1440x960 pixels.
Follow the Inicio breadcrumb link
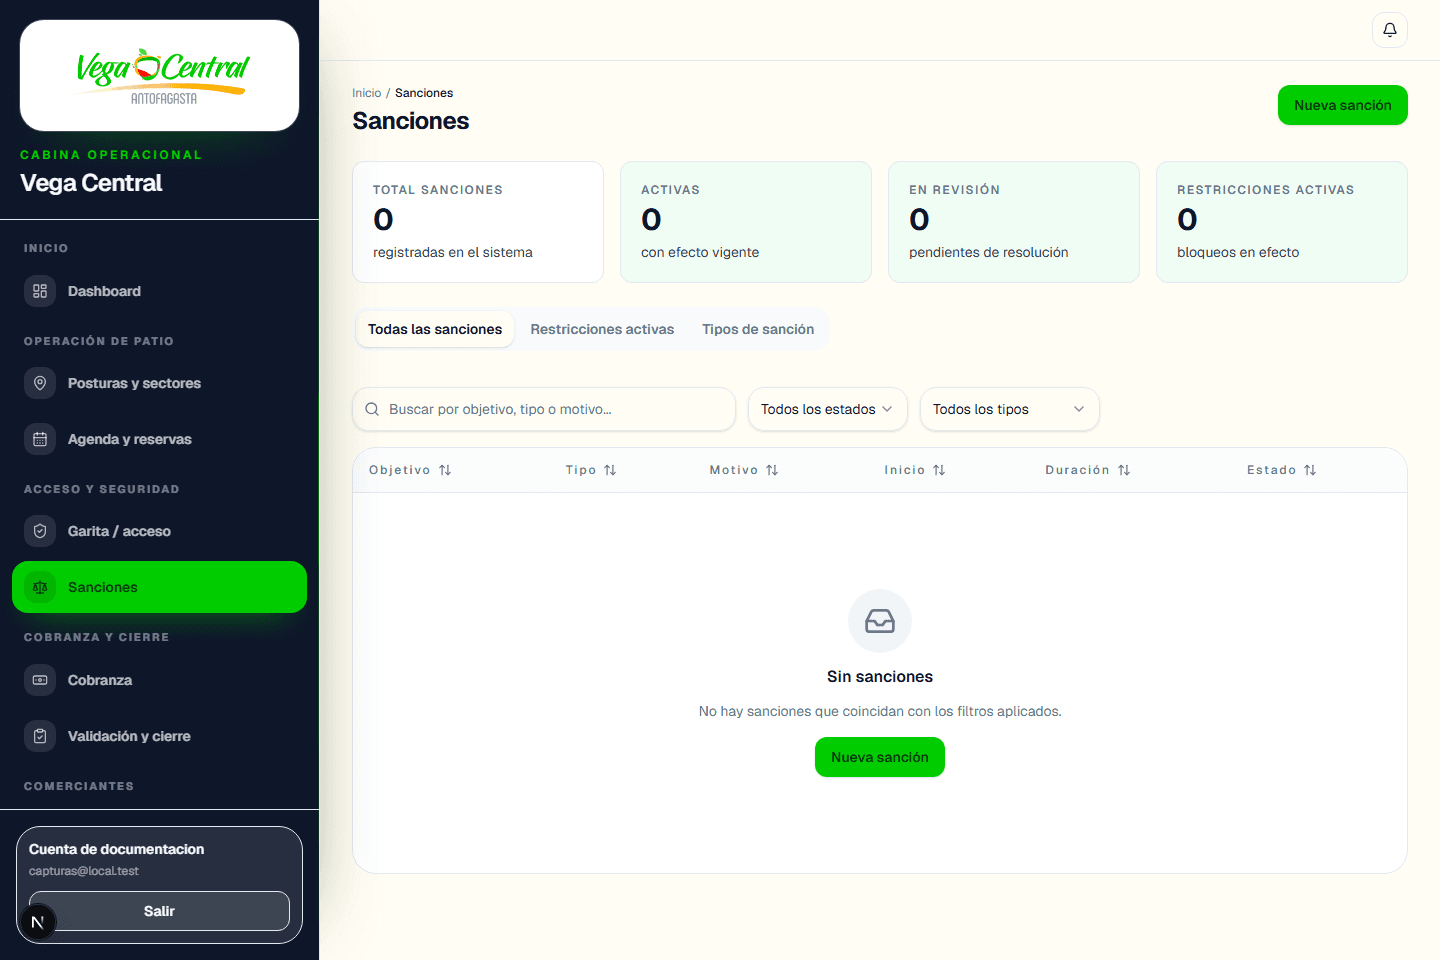[366, 93]
